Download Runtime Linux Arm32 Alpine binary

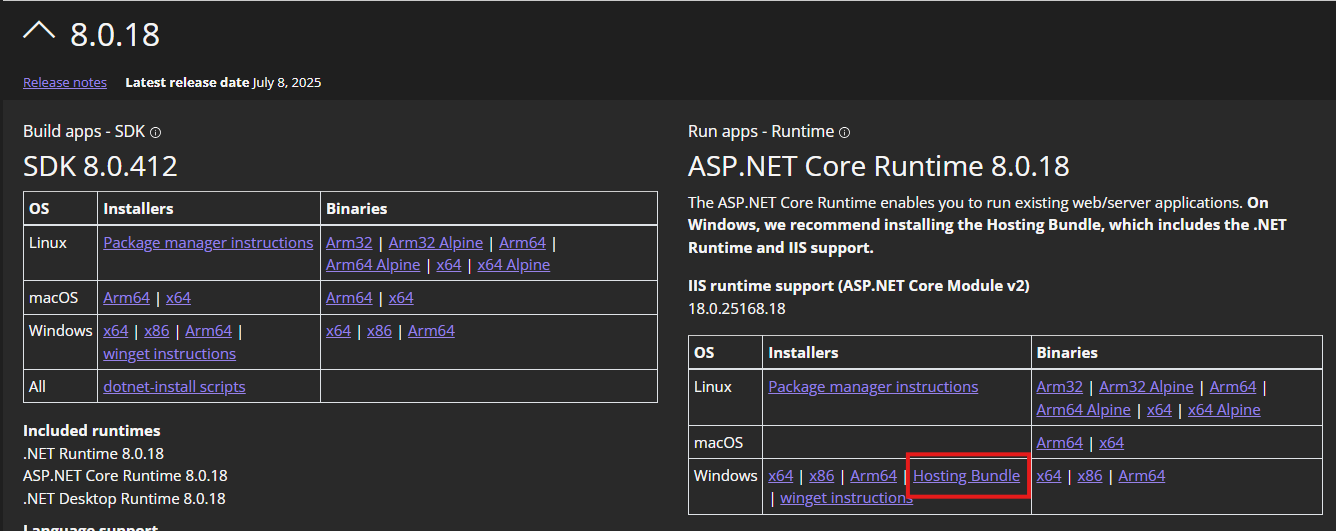(x=1146, y=386)
